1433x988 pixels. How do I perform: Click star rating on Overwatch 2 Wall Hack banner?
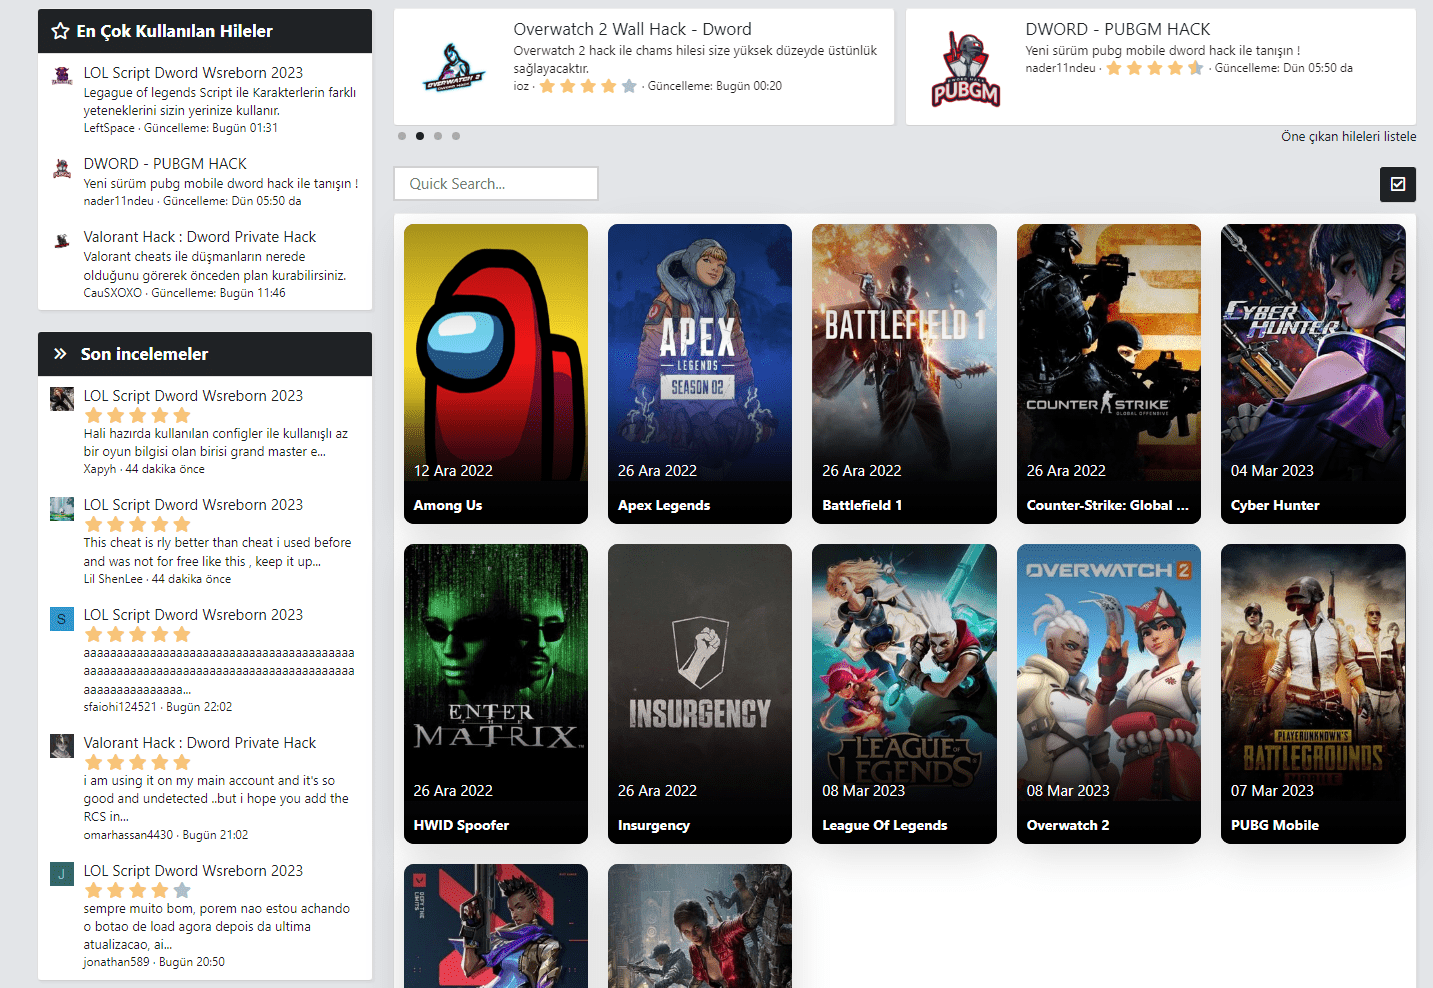pos(588,86)
